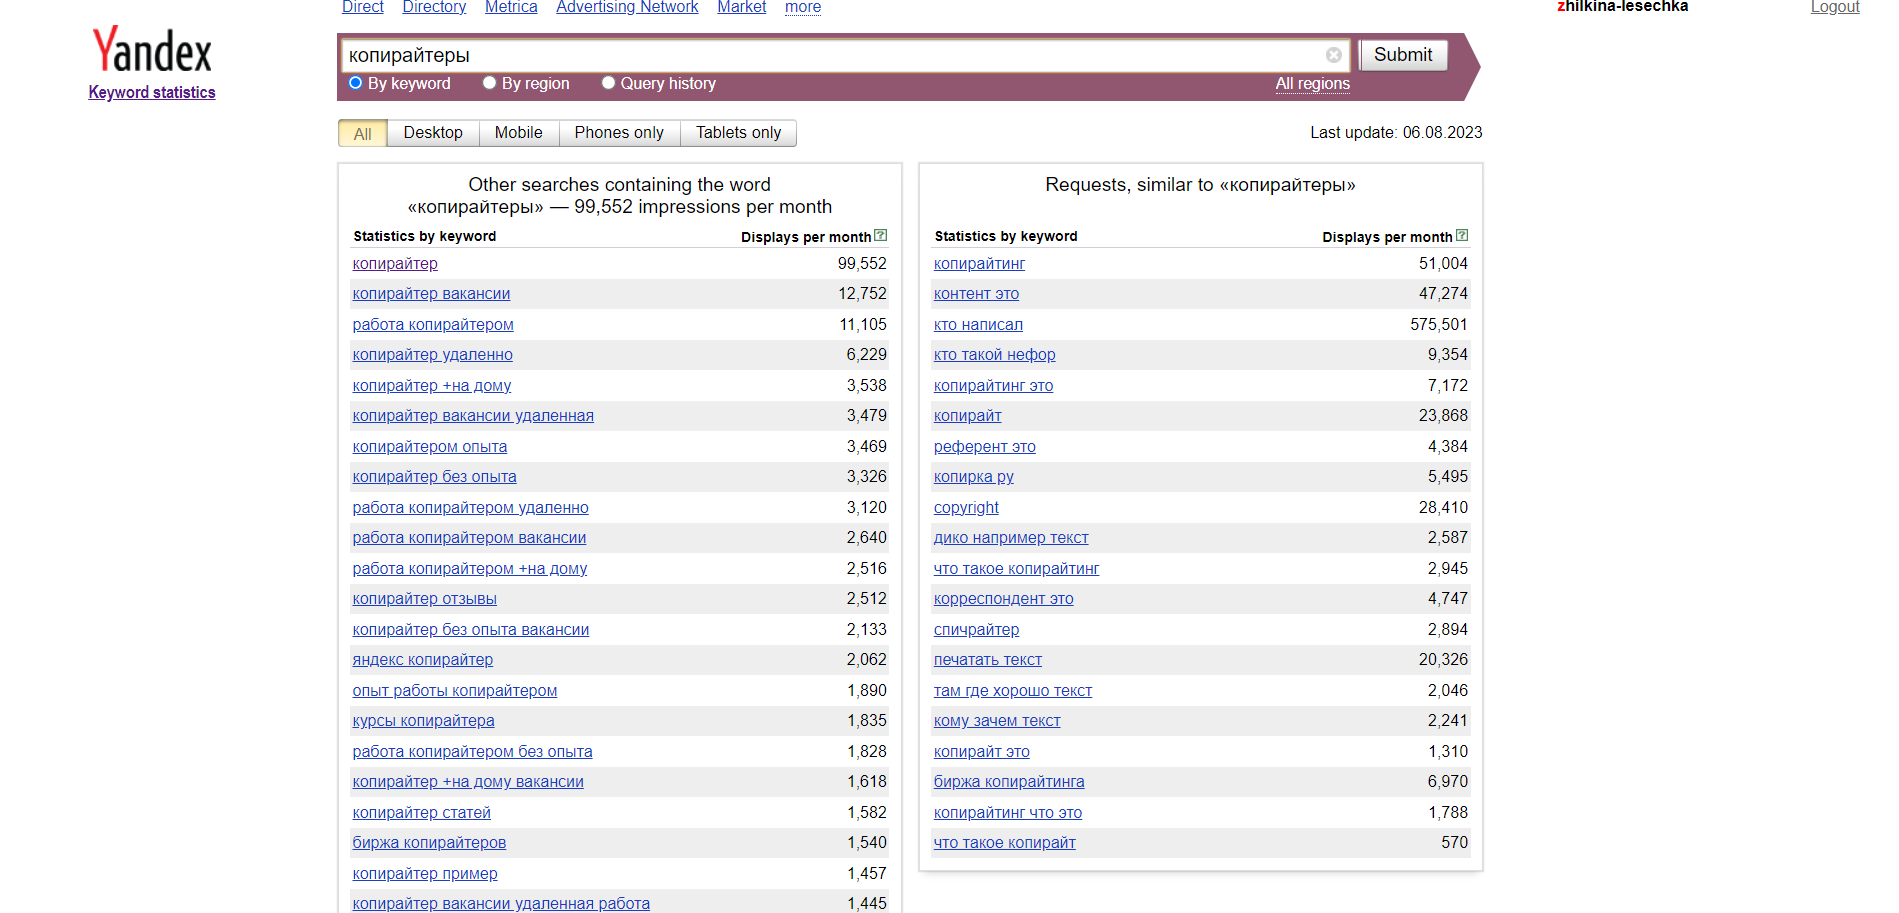Screen dimensions: 1899x913
Task: Open the copyright keyword link
Action: [966, 508]
